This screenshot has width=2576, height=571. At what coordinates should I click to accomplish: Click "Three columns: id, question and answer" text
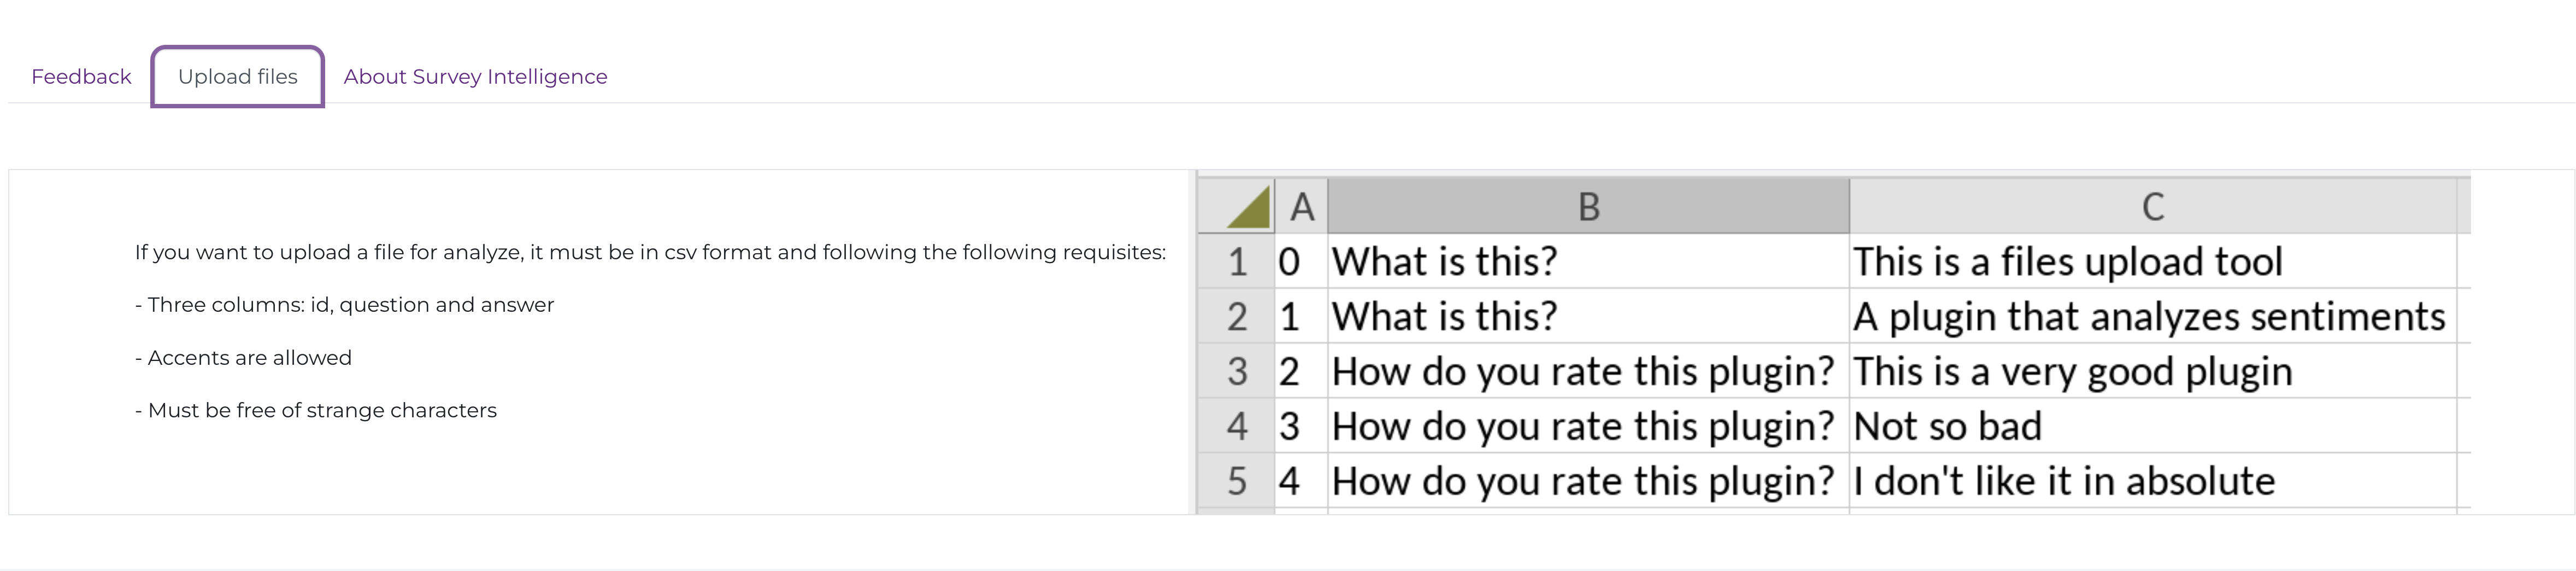click(x=345, y=305)
